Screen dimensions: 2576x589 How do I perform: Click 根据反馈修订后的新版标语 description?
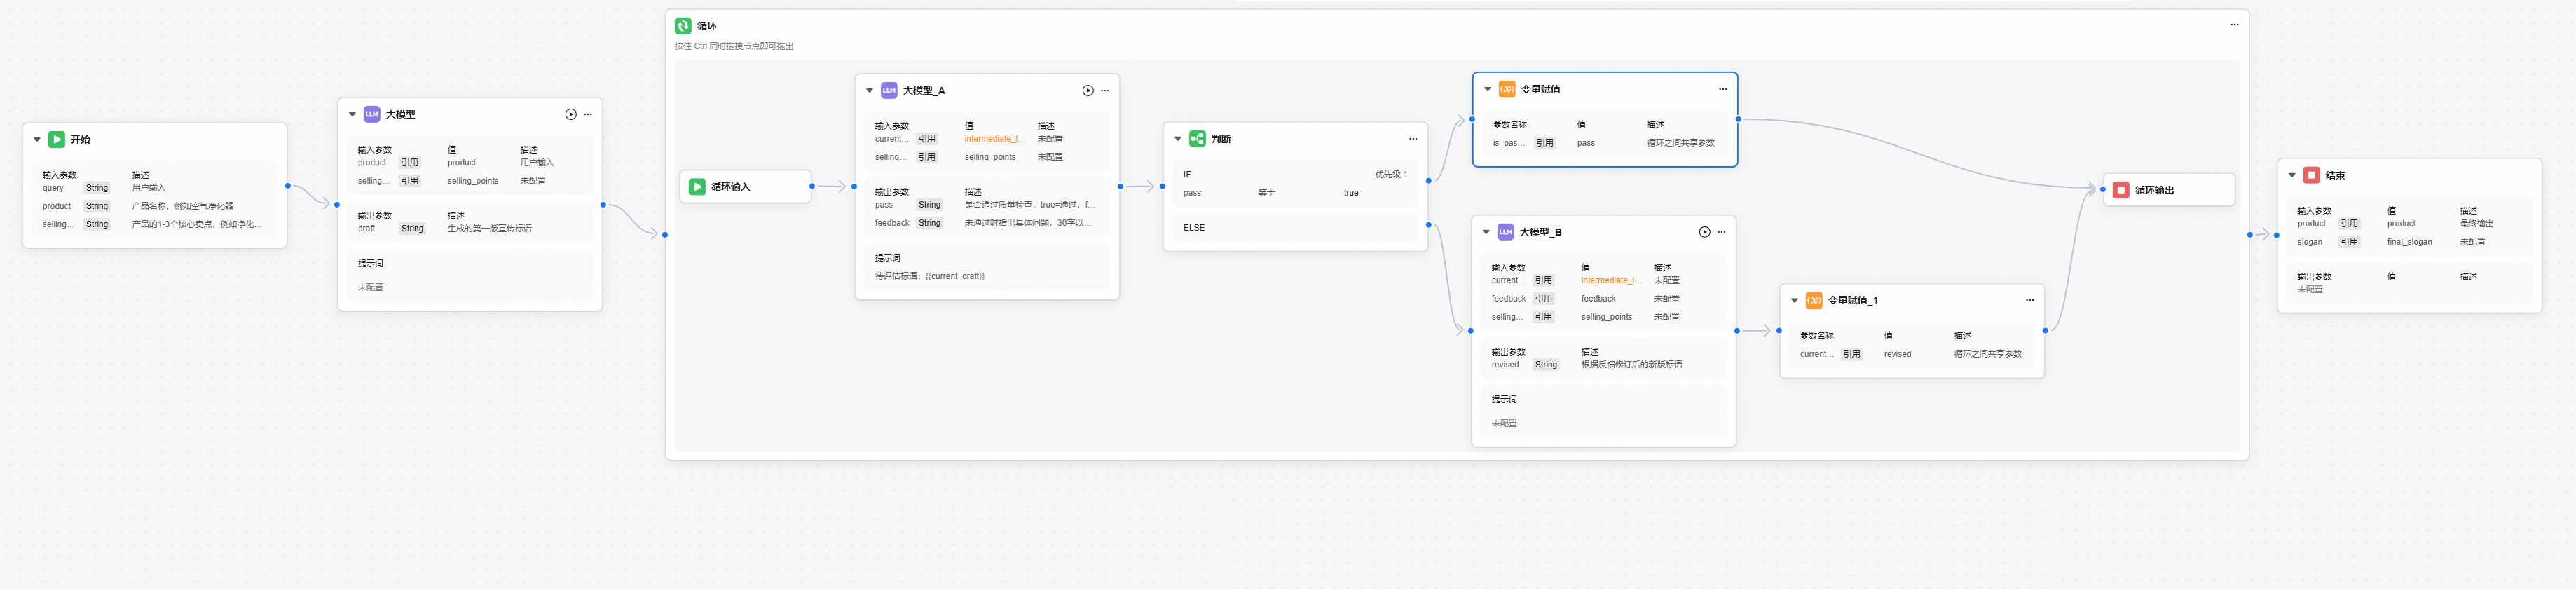(1631, 365)
